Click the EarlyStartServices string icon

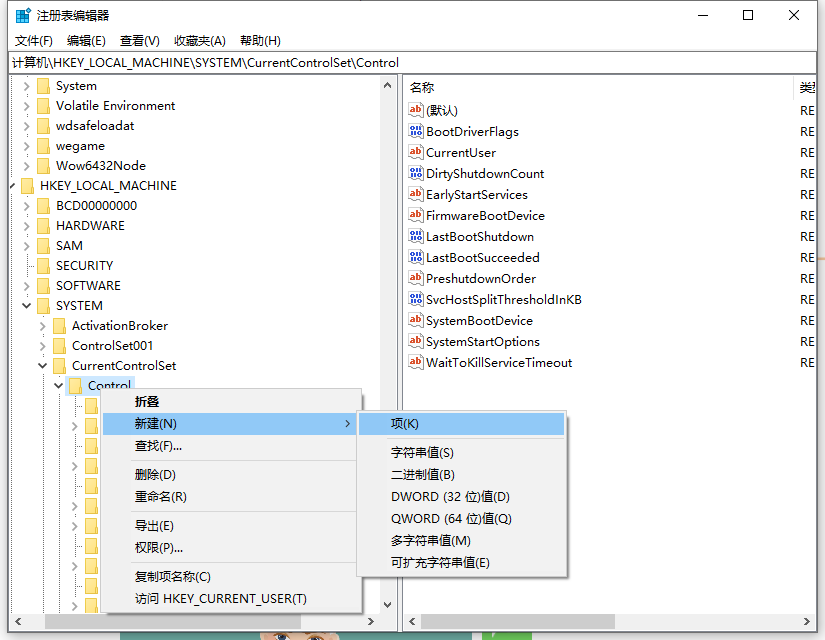[x=416, y=194]
